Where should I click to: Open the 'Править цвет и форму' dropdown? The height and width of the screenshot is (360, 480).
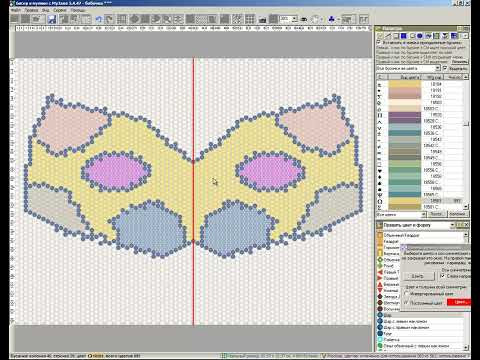click(452, 225)
